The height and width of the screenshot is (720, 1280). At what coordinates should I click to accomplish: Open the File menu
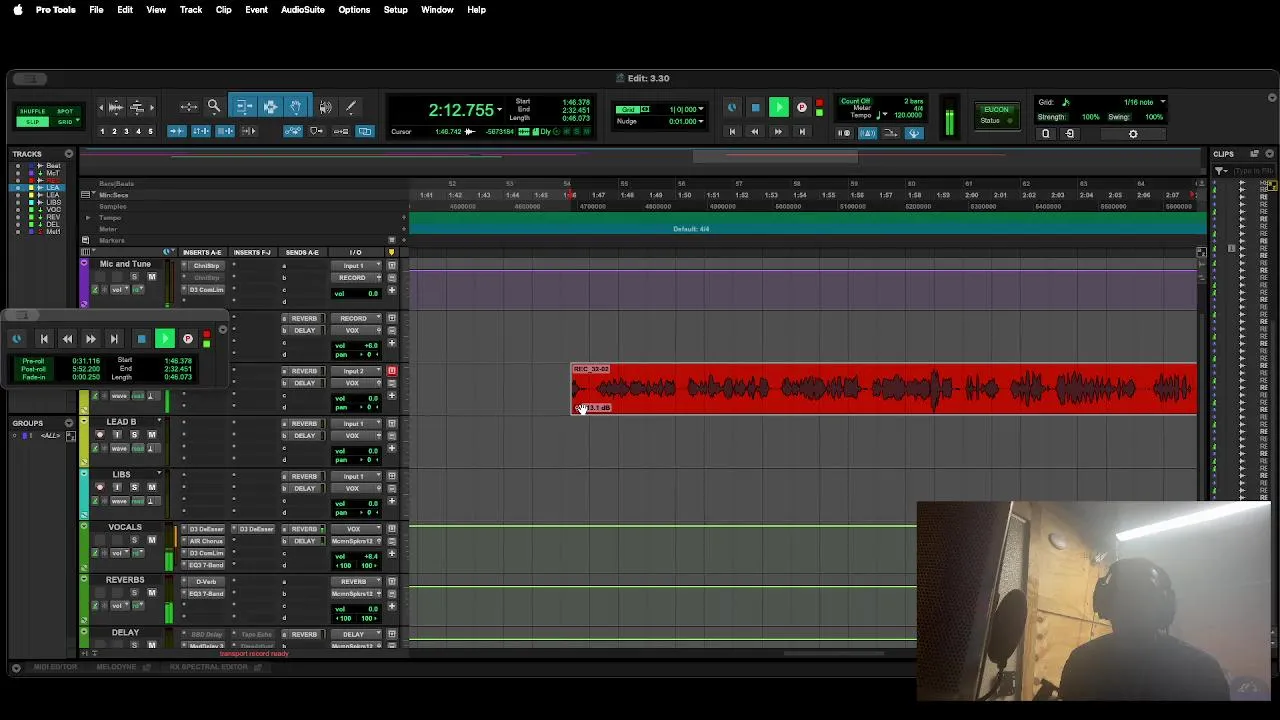[96, 10]
